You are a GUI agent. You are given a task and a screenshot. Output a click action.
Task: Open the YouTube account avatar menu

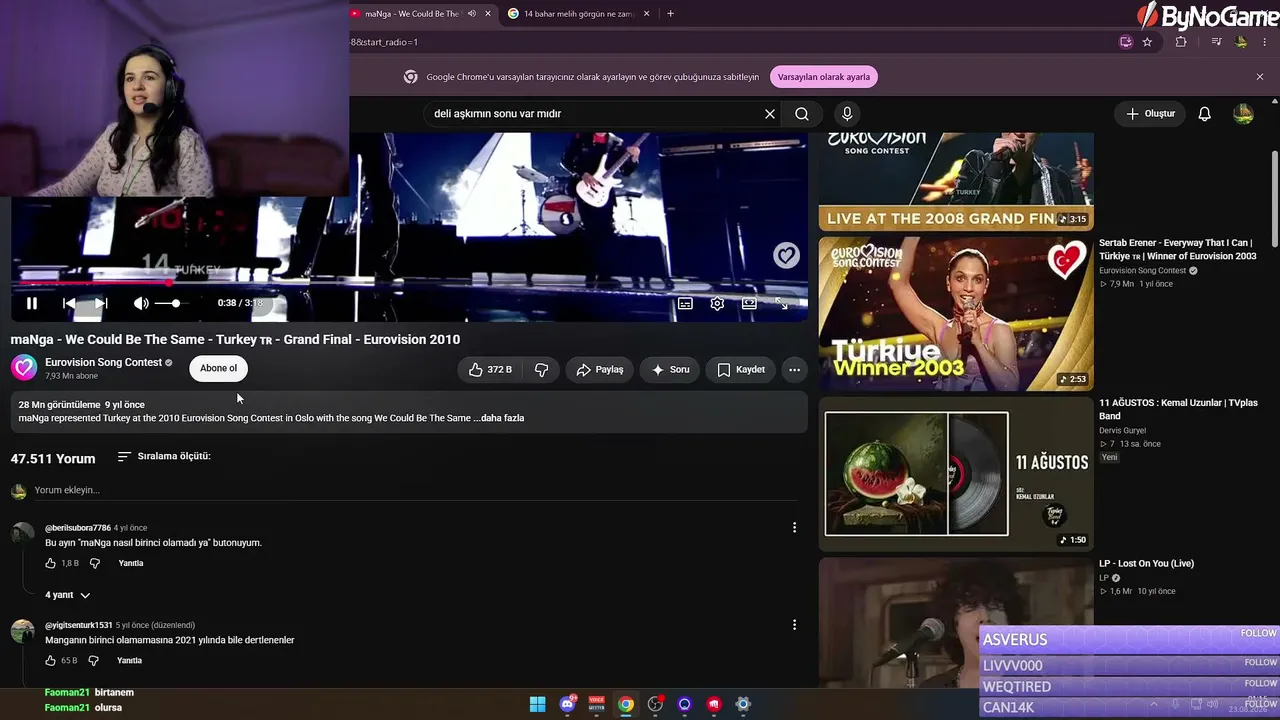click(1243, 114)
